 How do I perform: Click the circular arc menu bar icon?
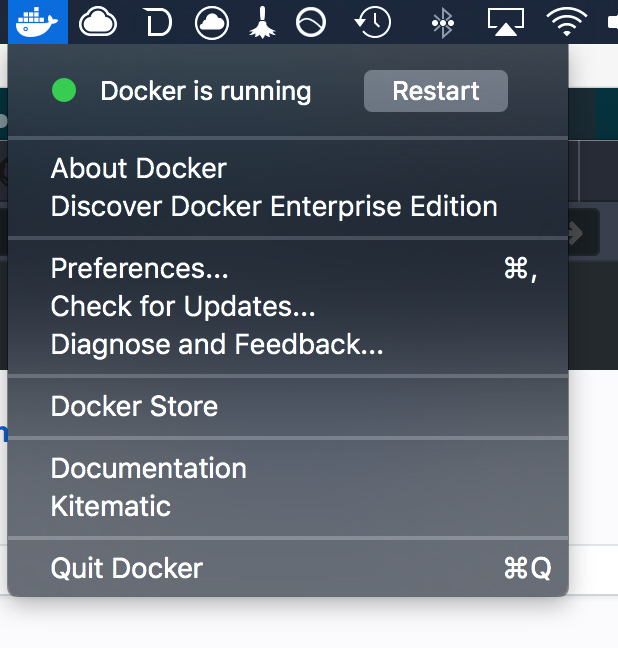point(311,22)
